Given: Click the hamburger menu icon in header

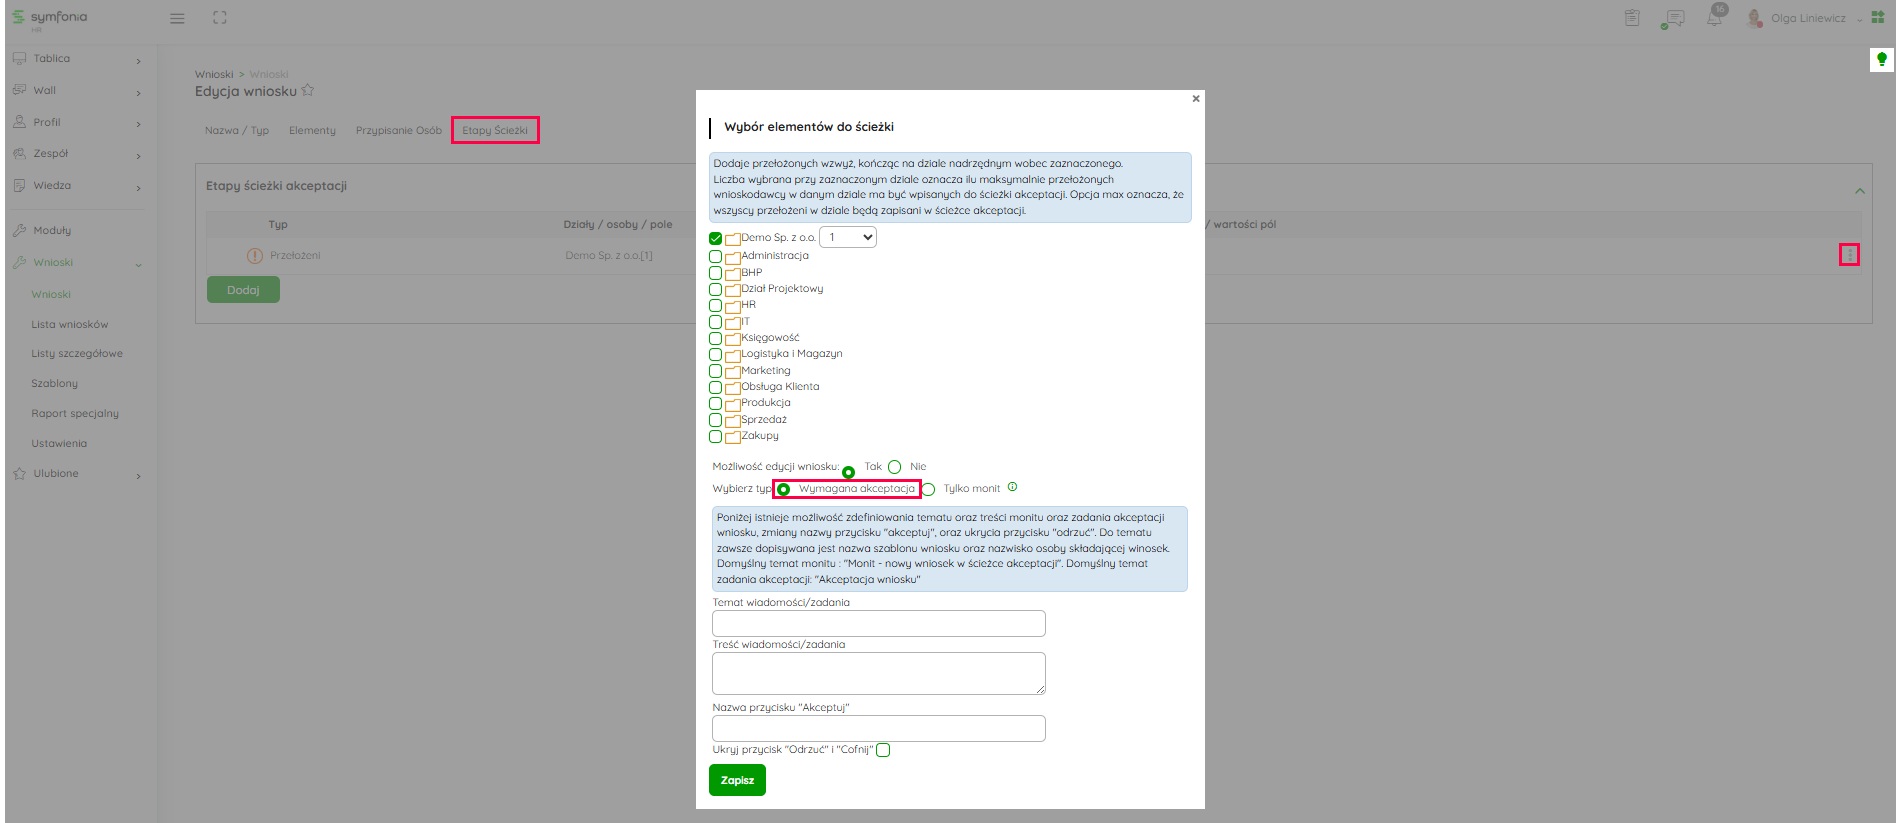Looking at the screenshot, I should click(177, 18).
